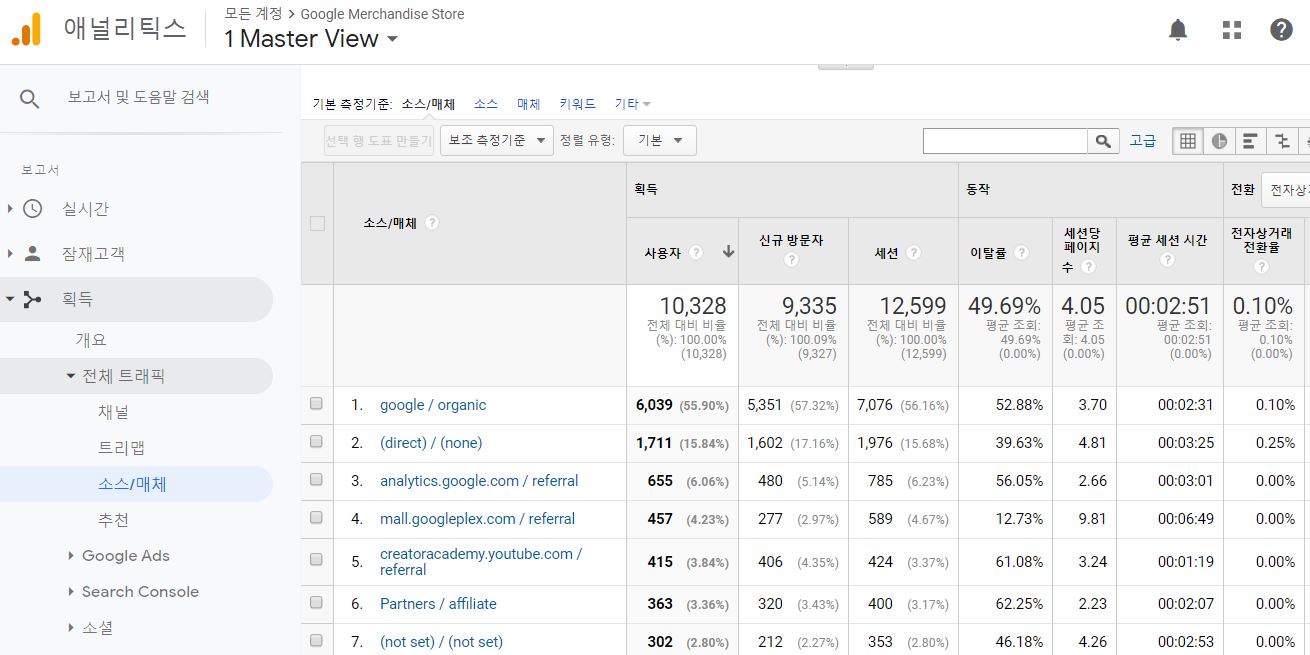Open 트리맵 report in the sidebar

pyautogui.click(x=122, y=448)
